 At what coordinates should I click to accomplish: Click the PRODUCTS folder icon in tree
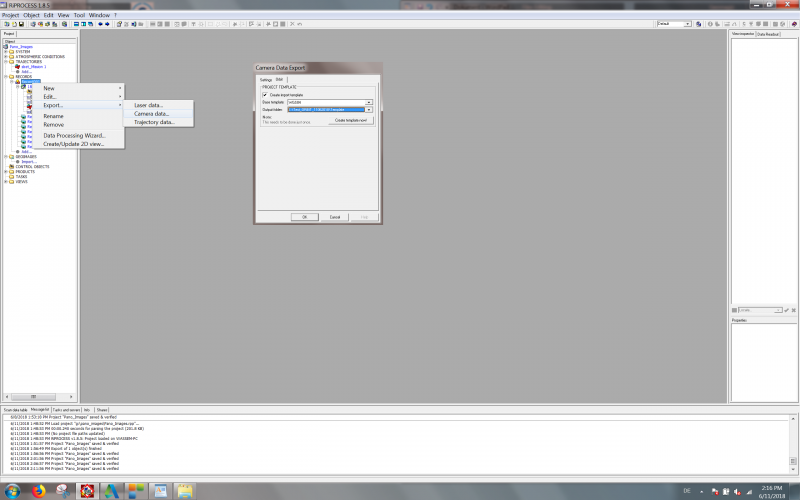pyautogui.click(x=11, y=172)
